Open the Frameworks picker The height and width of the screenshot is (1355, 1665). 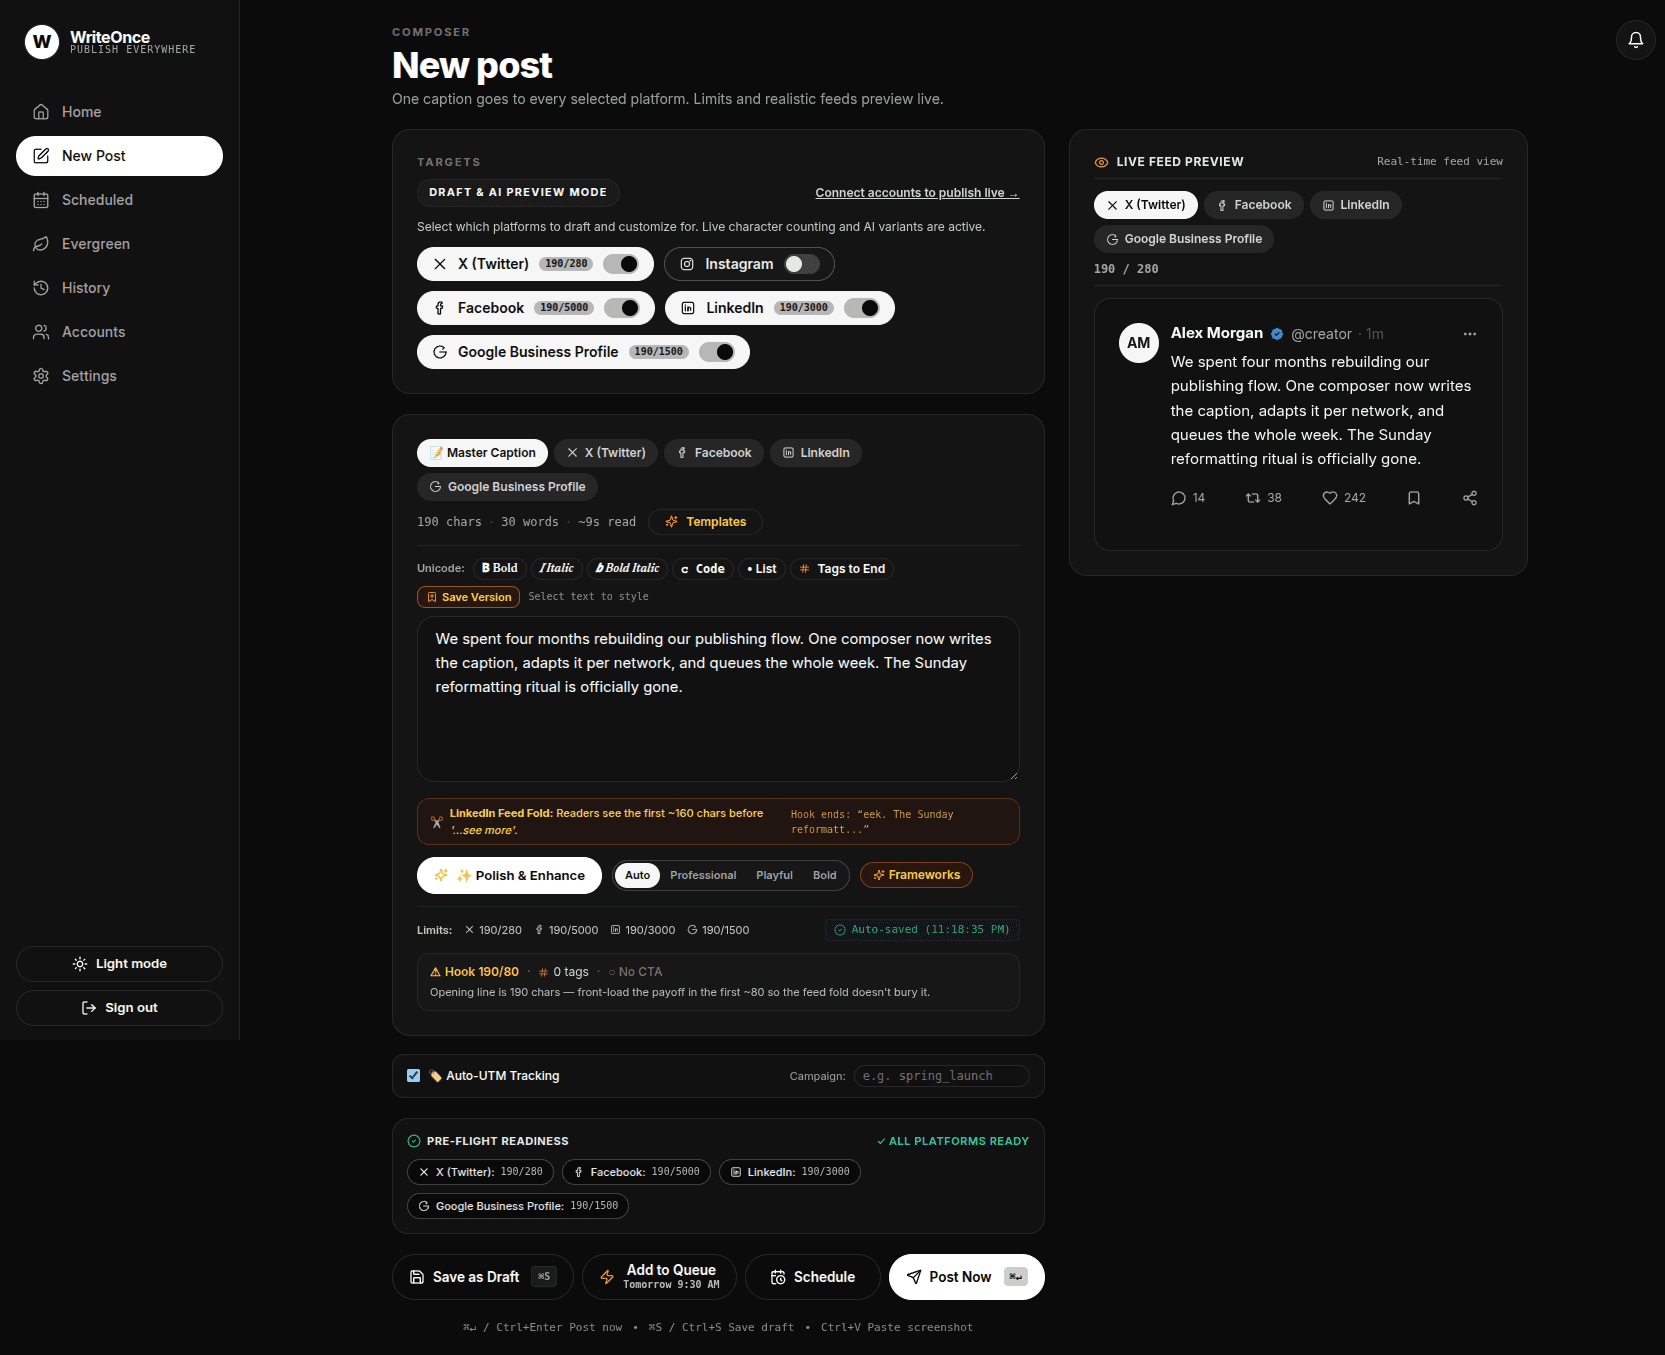point(916,875)
